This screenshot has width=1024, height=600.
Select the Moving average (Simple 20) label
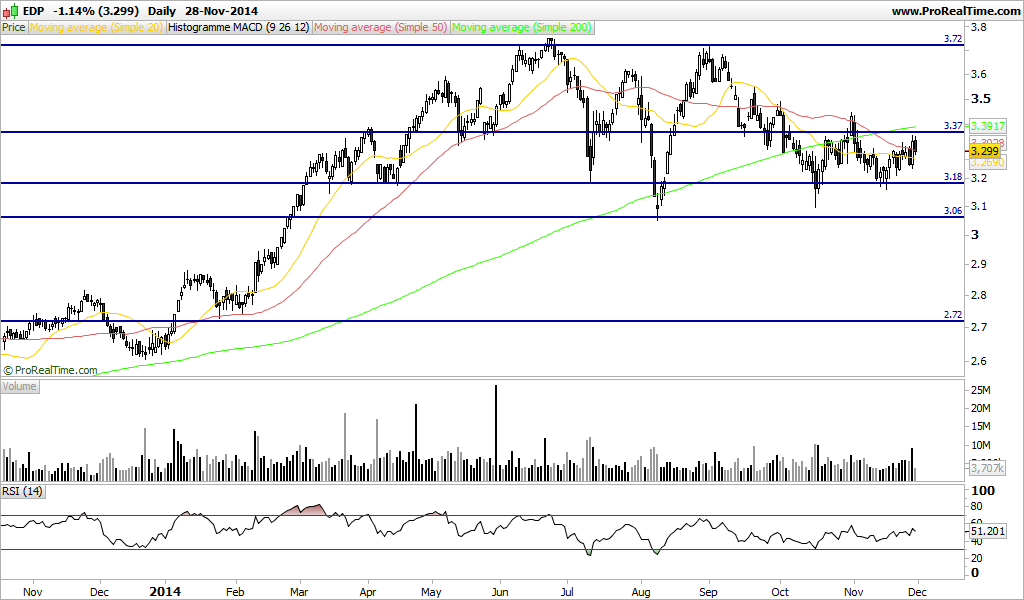[x=96, y=27]
